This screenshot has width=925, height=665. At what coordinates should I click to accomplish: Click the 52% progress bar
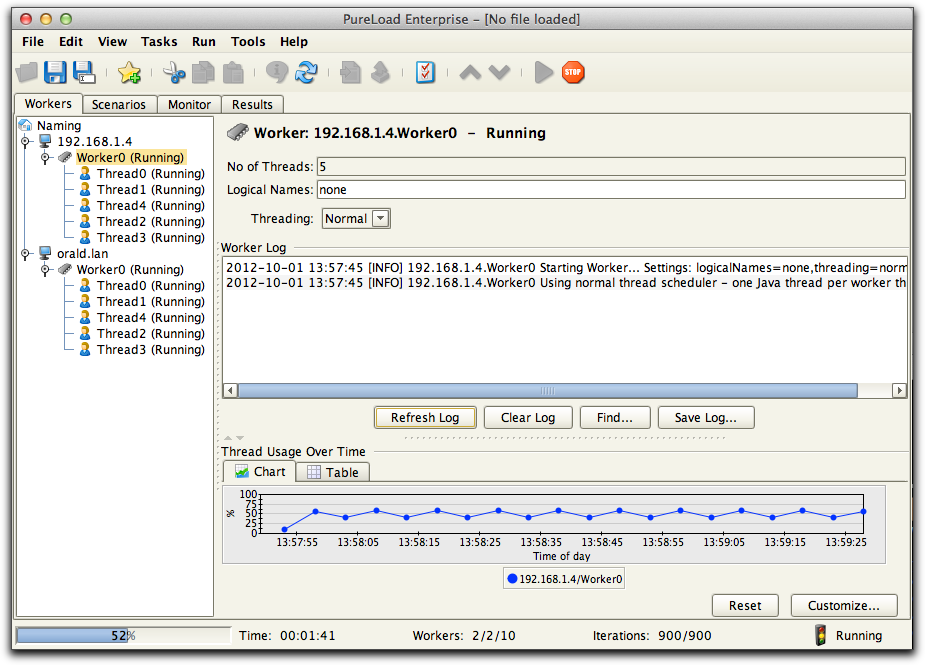click(x=123, y=635)
